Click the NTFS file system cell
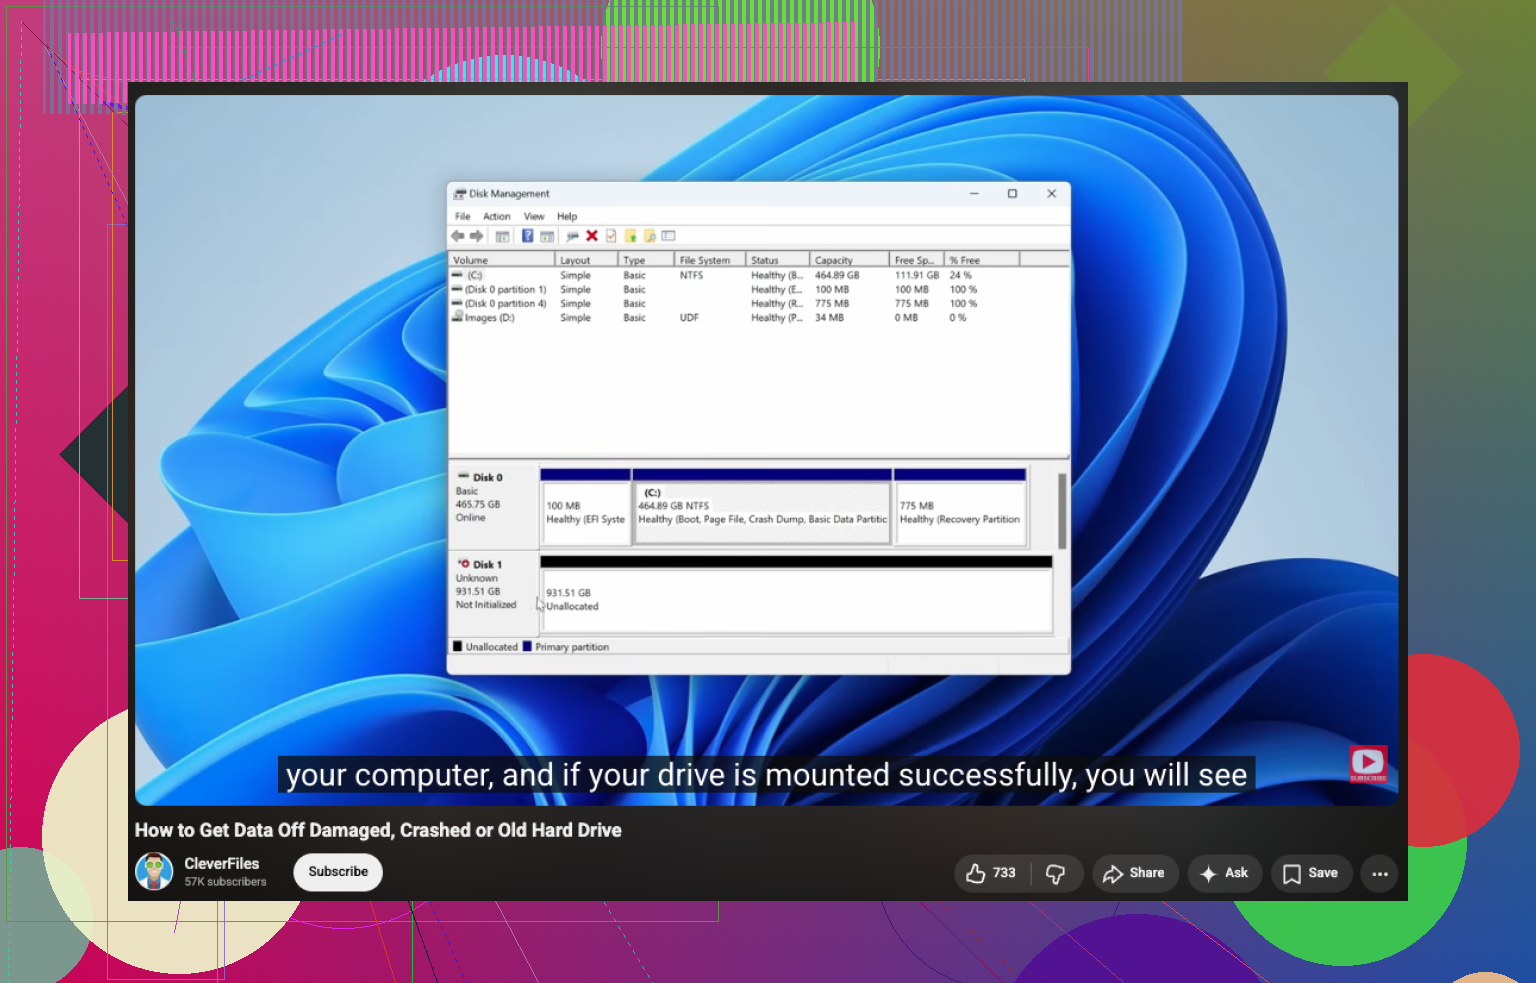Screen dimensions: 1536x983 point(691,275)
